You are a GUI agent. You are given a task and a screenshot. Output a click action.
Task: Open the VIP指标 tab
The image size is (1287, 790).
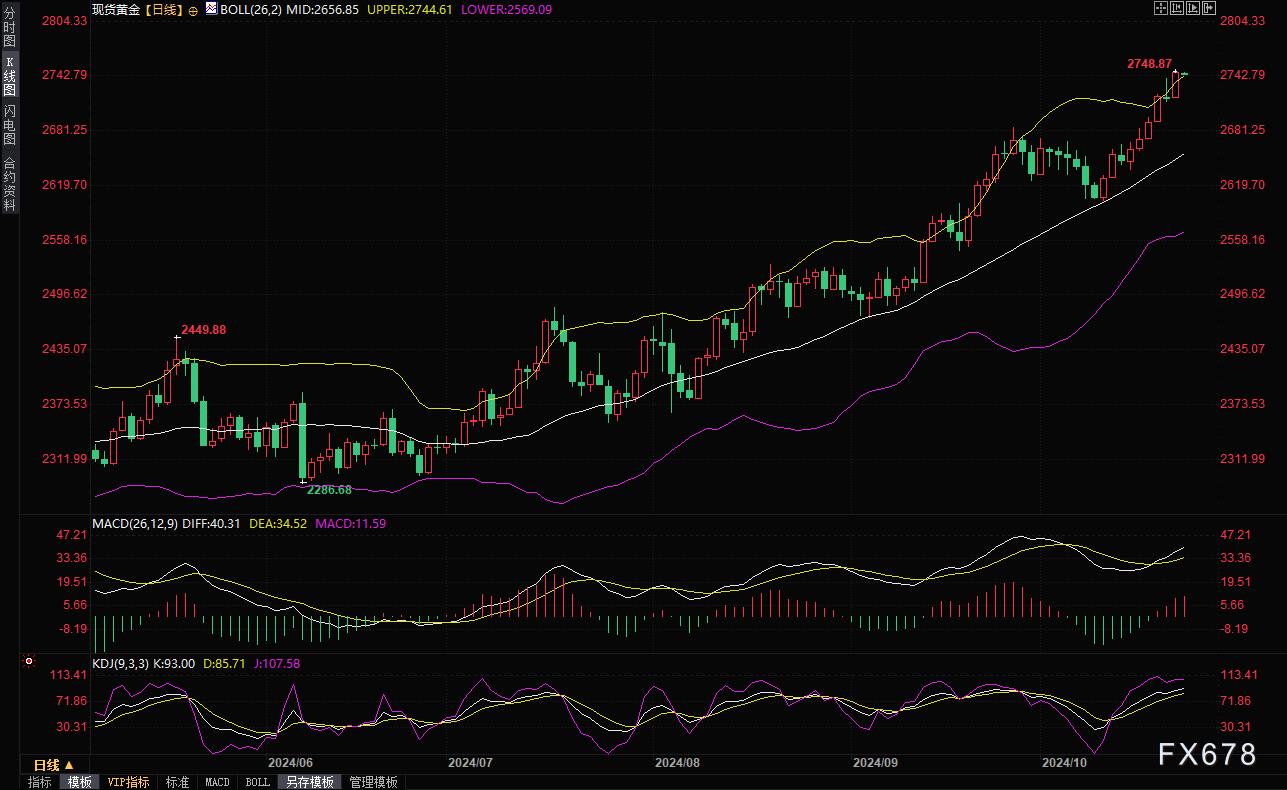click(x=128, y=782)
